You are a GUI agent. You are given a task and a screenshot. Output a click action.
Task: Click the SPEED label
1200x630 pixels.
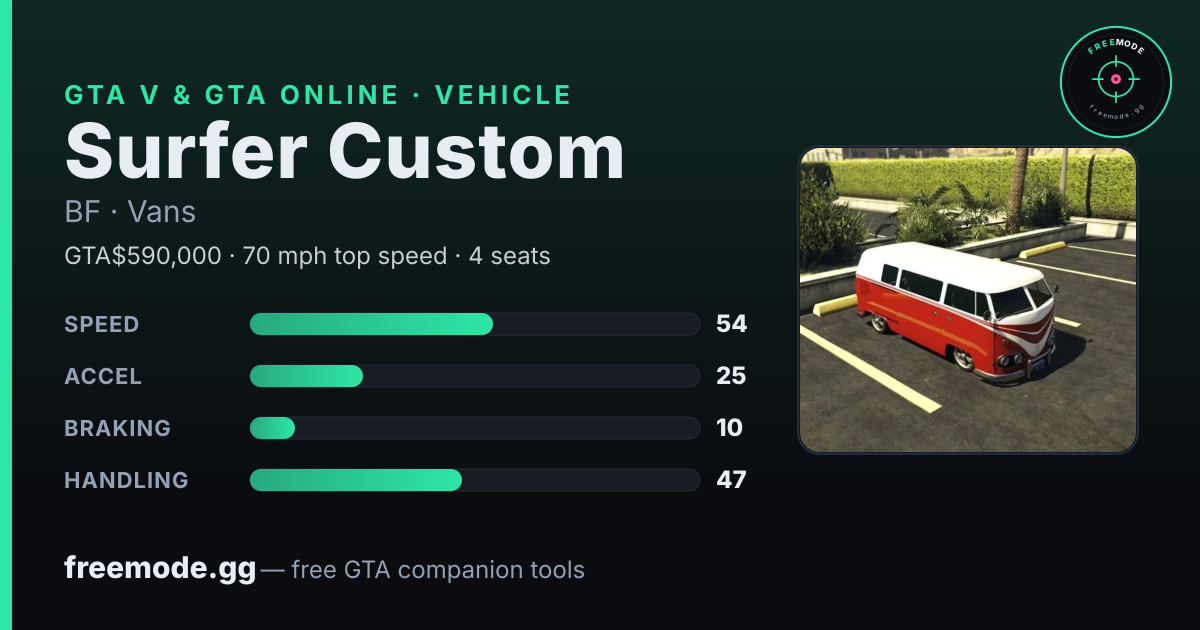click(102, 324)
